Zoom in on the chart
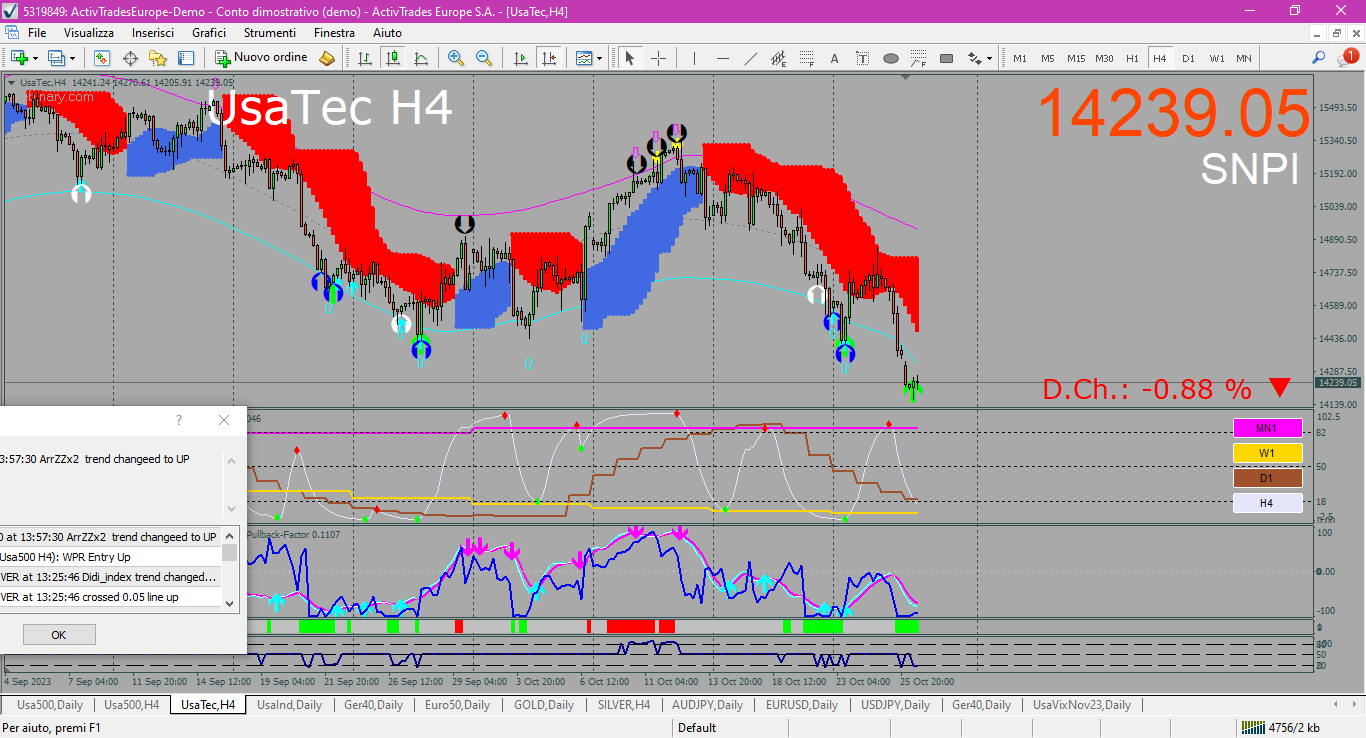 click(x=456, y=58)
